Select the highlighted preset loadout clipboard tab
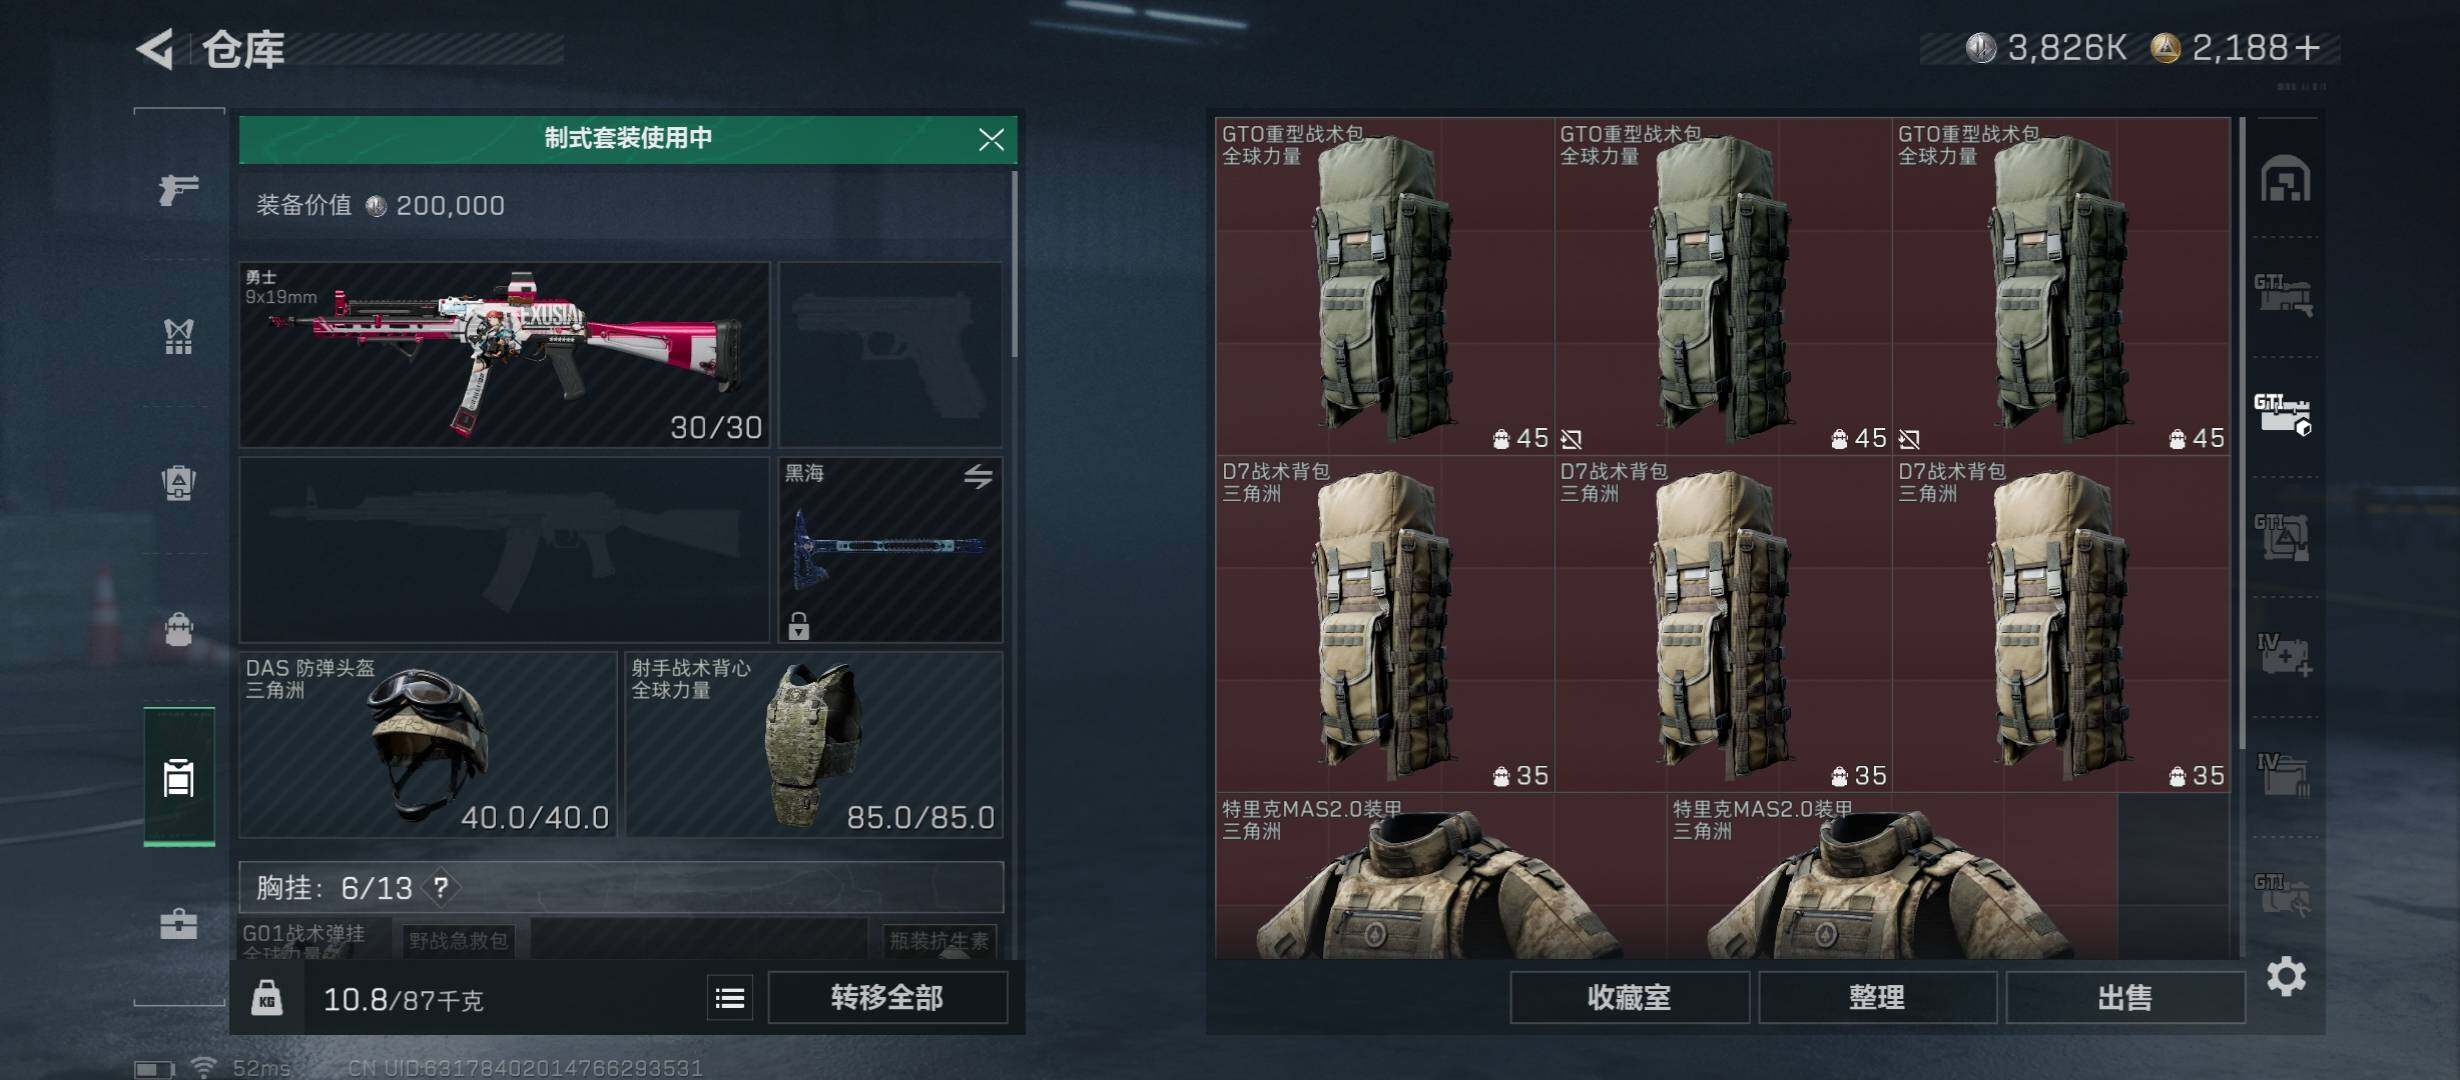Image resolution: width=2460 pixels, height=1080 pixels. (179, 776)
